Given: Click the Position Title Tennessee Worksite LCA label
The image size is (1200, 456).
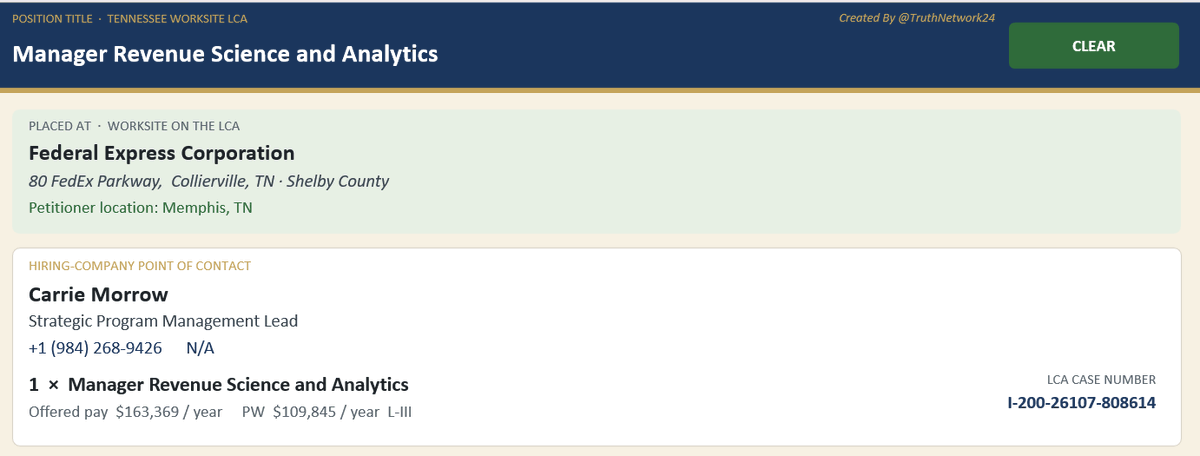Looking at the screenshot, I should (x=130, y=19).
